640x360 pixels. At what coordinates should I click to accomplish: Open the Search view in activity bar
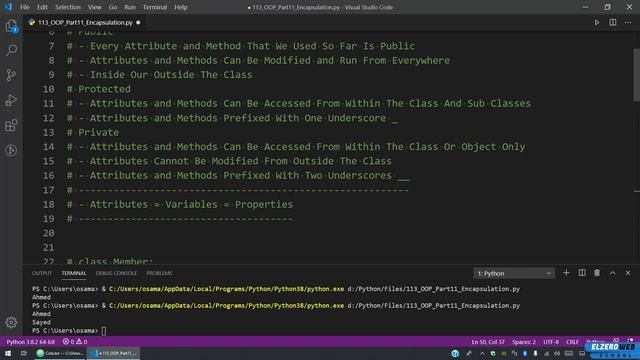click(x=11, y=50)
